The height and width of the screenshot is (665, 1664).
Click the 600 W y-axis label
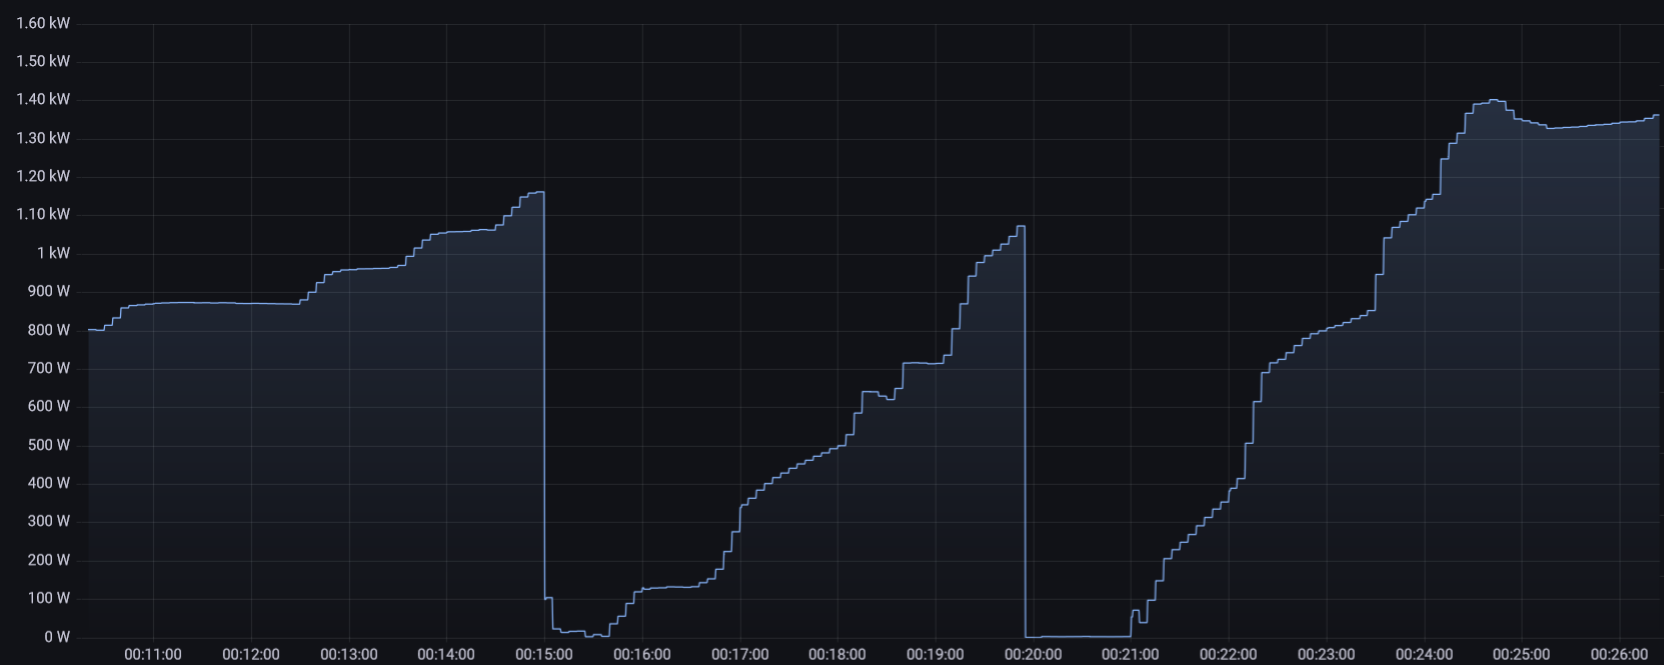click(49, 406)
